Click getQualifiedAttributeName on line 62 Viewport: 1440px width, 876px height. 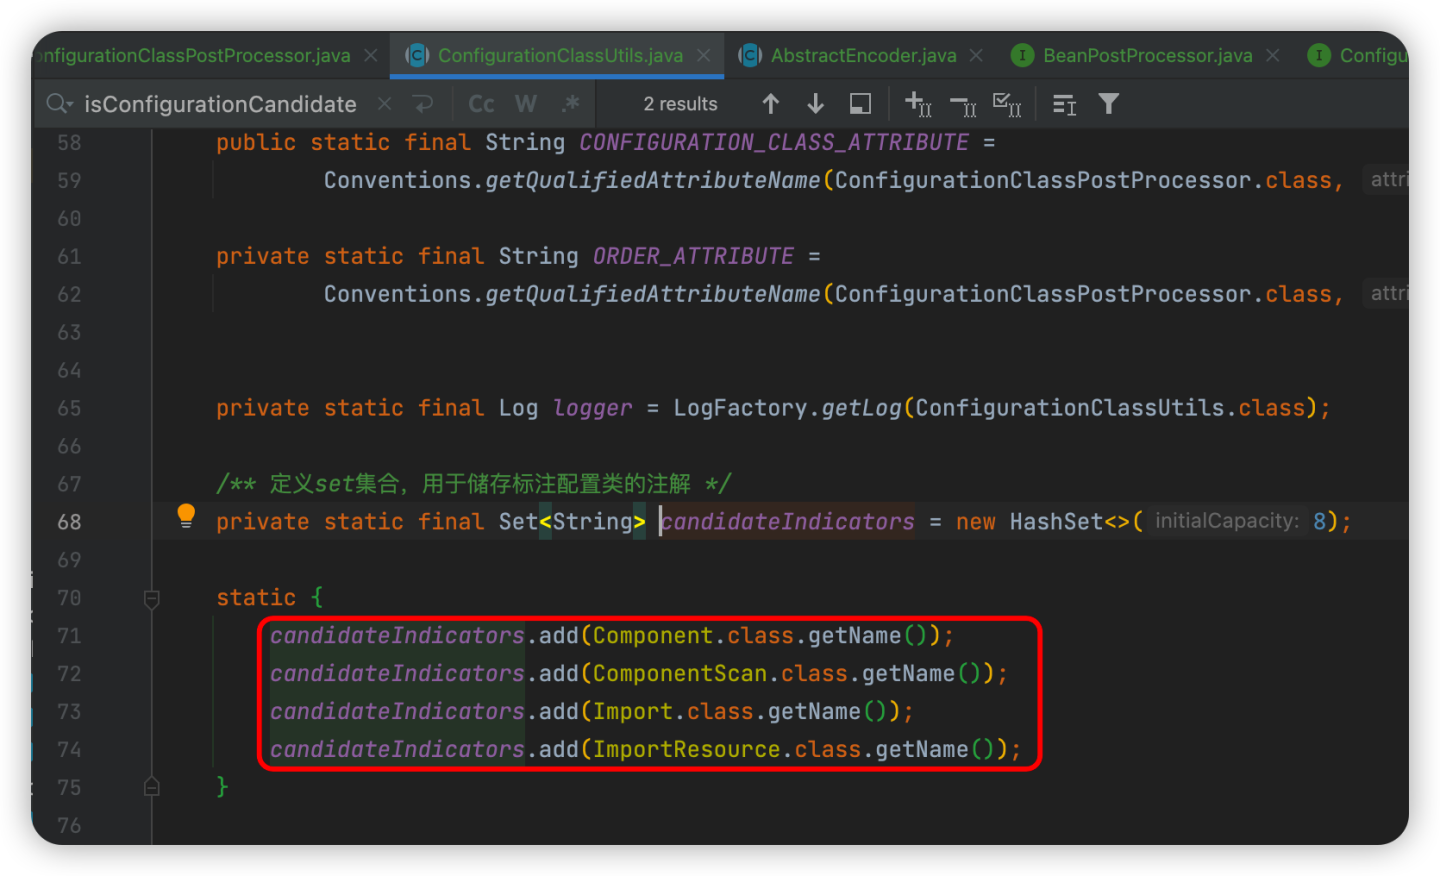point(653,295)
